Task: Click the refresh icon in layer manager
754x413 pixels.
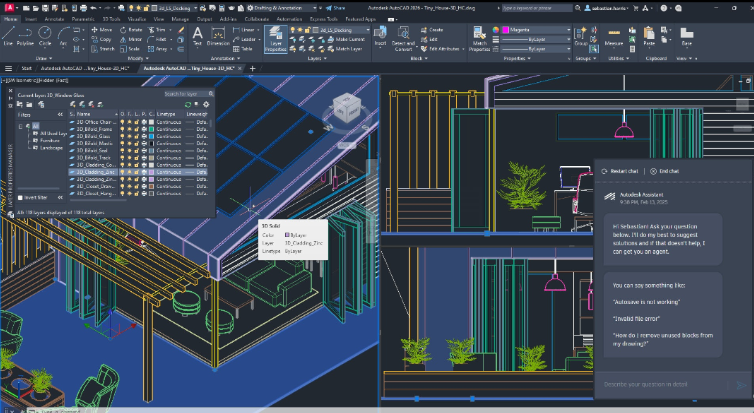Action: coord(188,104)
